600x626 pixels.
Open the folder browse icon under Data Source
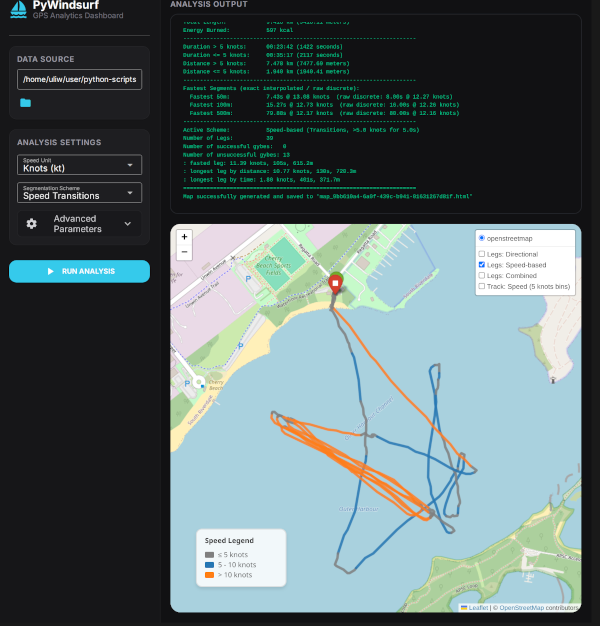pos(26,103)
